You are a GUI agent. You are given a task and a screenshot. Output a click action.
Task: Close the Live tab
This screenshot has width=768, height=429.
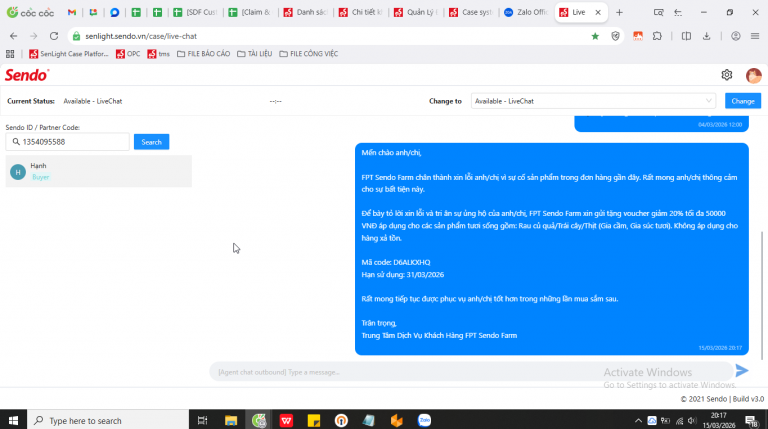598,12
